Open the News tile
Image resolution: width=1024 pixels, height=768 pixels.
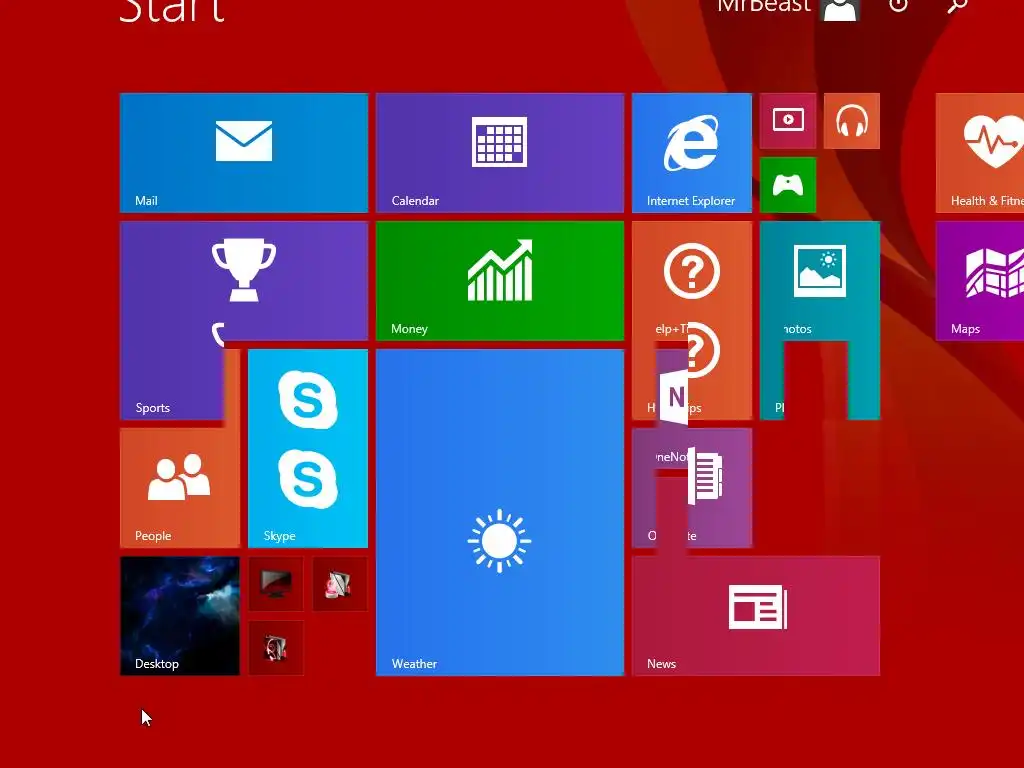click(x=756, y=616)
